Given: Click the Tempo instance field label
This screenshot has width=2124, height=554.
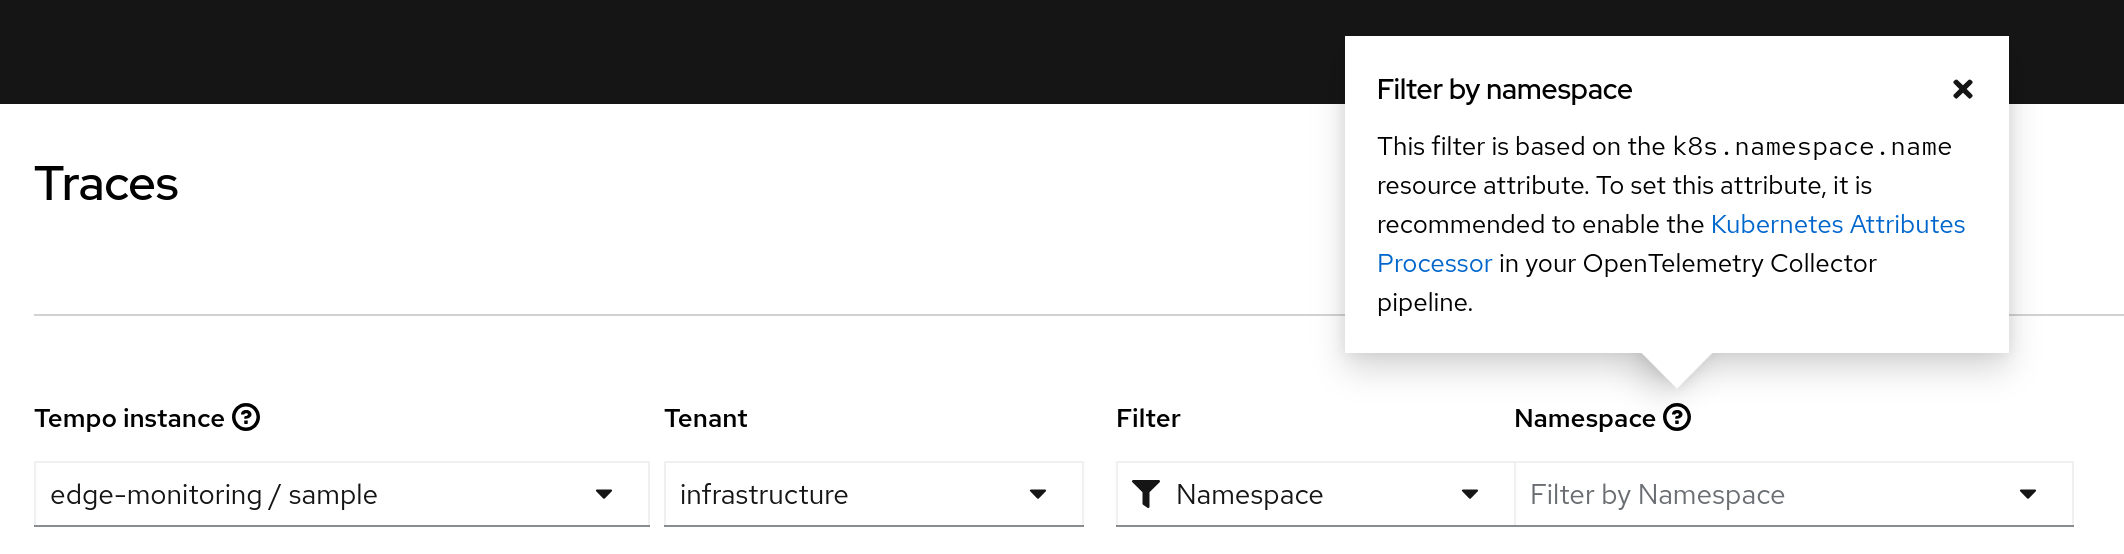Looking at the screenshot, I should coord(129,418).
